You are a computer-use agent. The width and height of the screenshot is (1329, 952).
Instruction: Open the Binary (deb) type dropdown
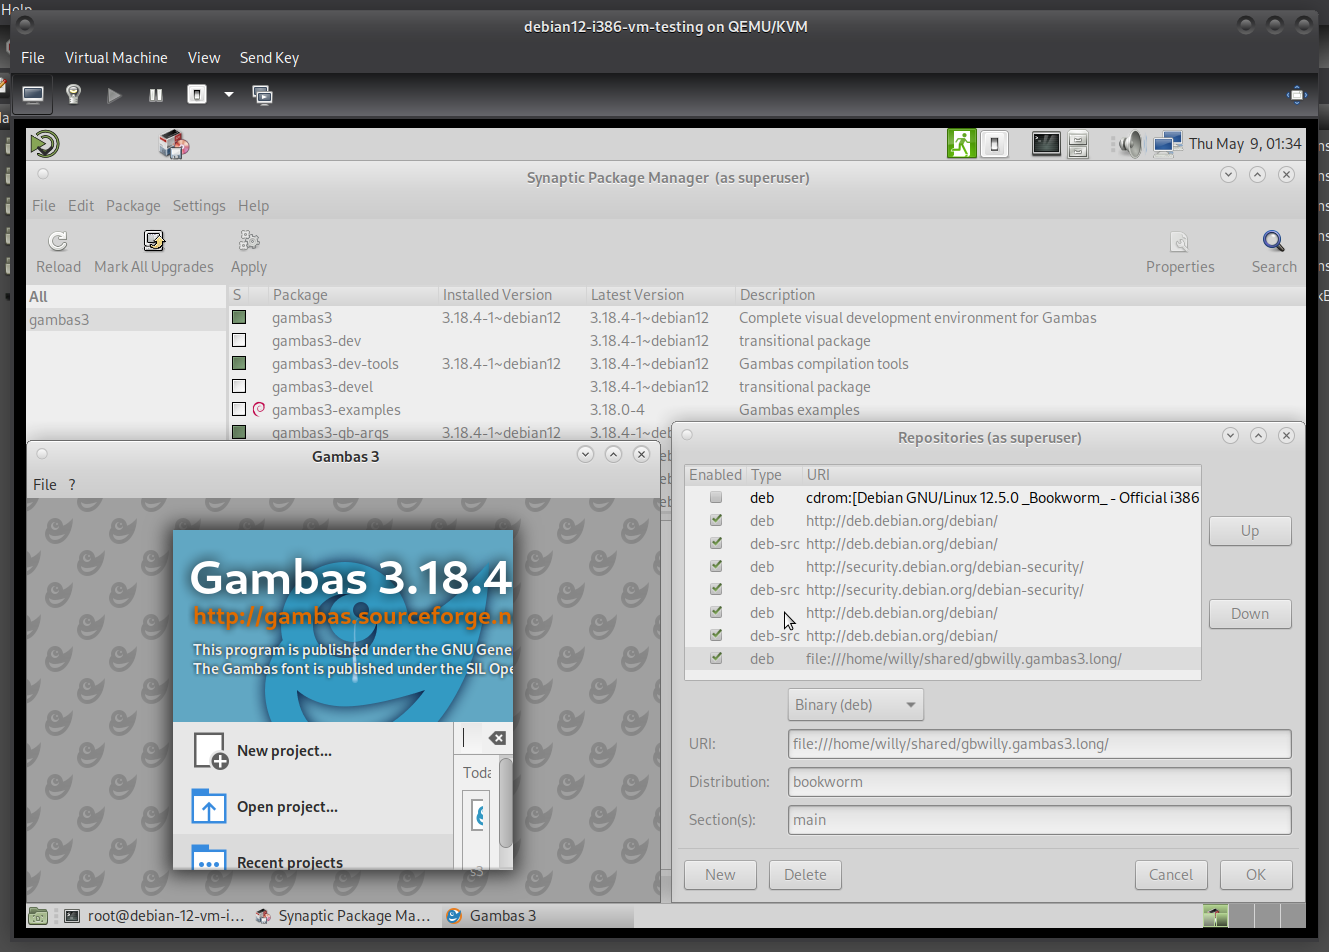click(x=855, y=704)
